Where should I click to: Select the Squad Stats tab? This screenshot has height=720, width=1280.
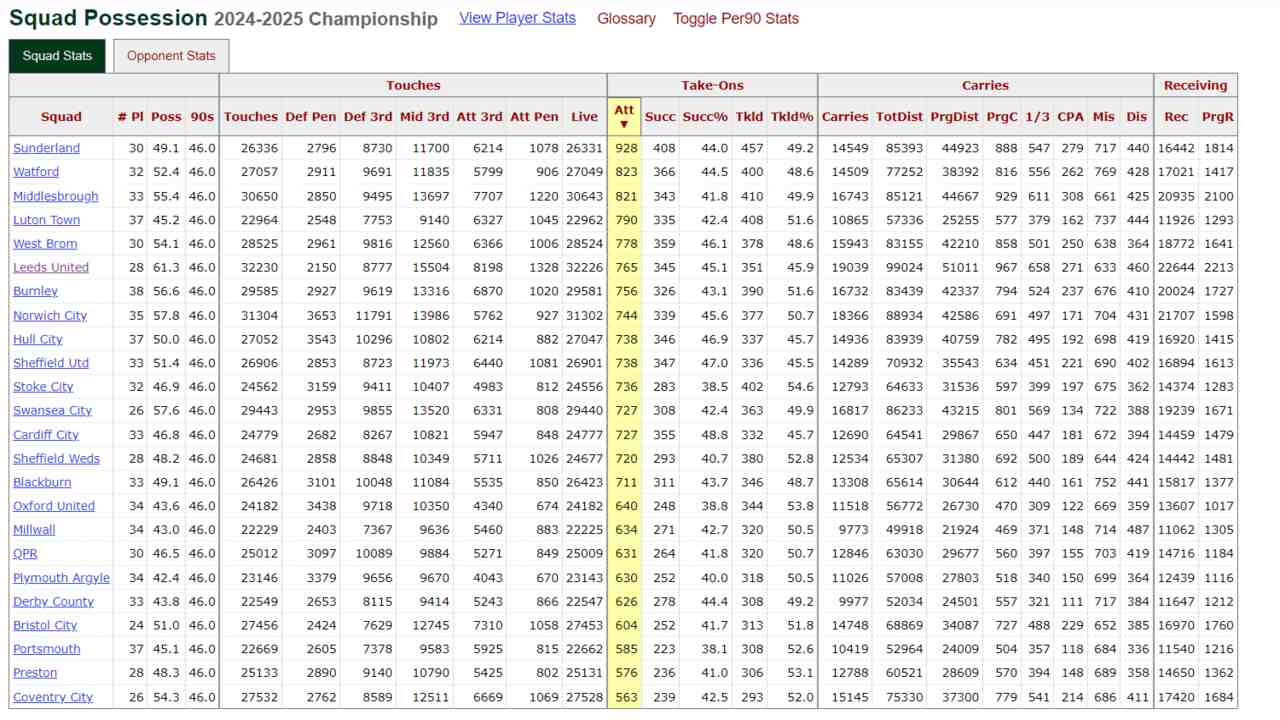coord(57,56)
